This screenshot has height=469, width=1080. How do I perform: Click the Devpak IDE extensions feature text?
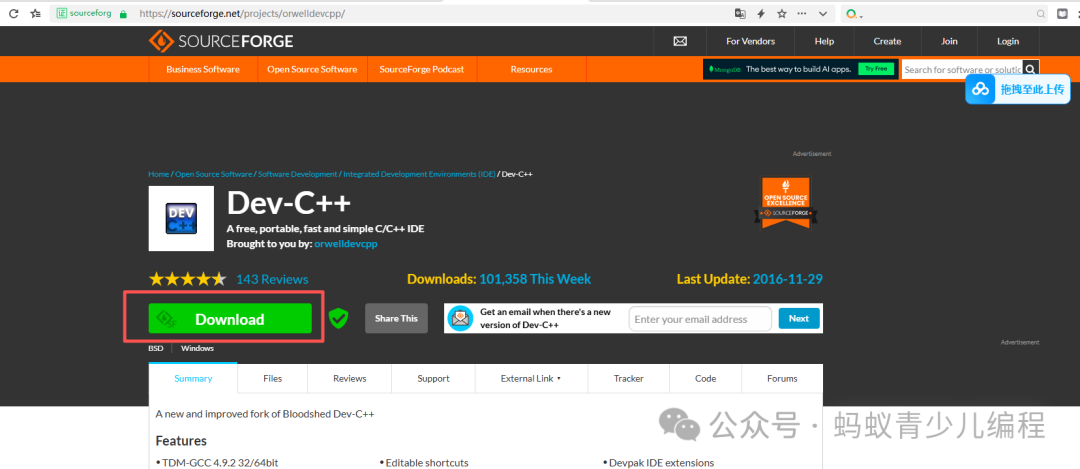coord(661,463)
